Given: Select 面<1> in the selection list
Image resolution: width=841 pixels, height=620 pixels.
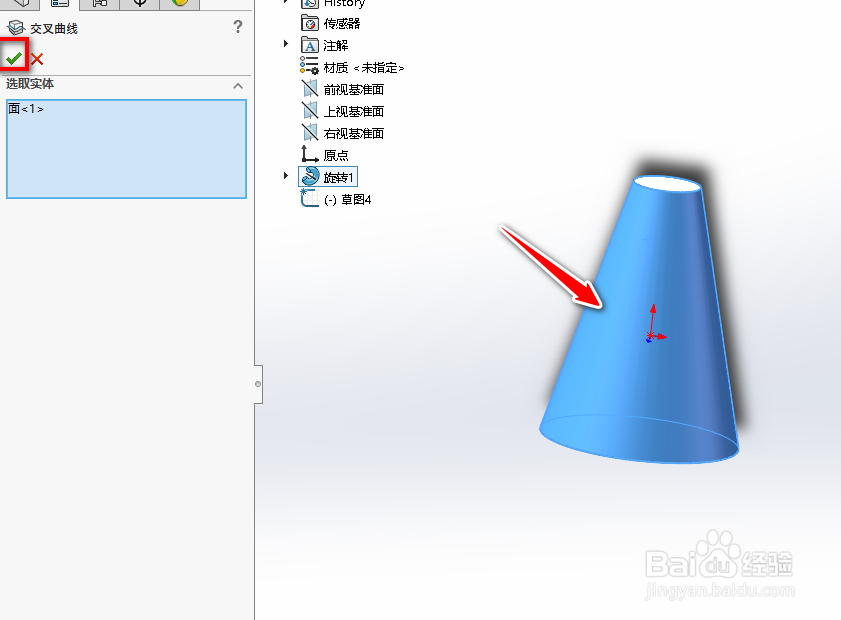Looking at the screenshot, I should 26,109.
